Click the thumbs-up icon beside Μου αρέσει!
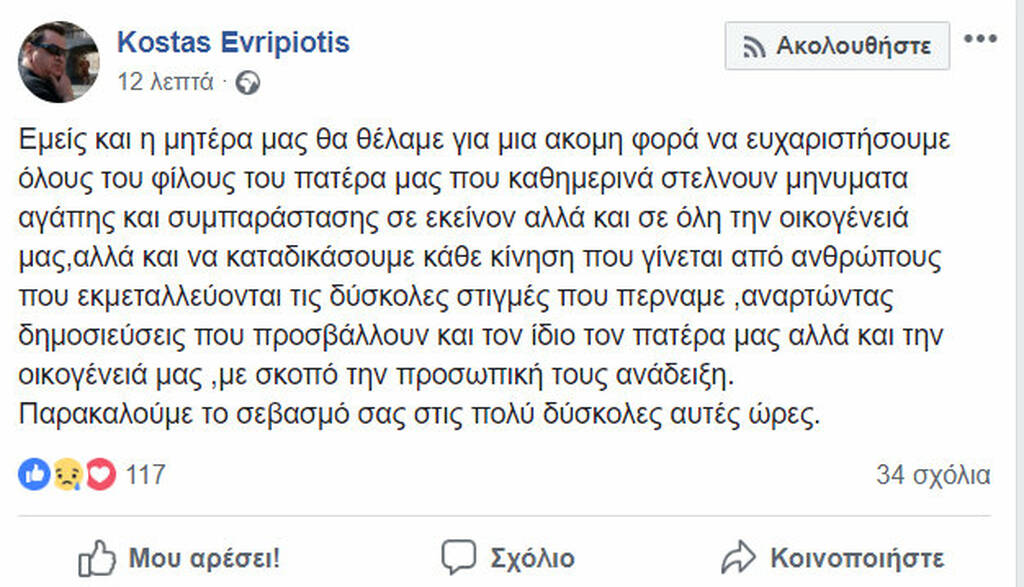Image resolution: width=1024 pixels, height=587 pixels. tap(95, 556)
